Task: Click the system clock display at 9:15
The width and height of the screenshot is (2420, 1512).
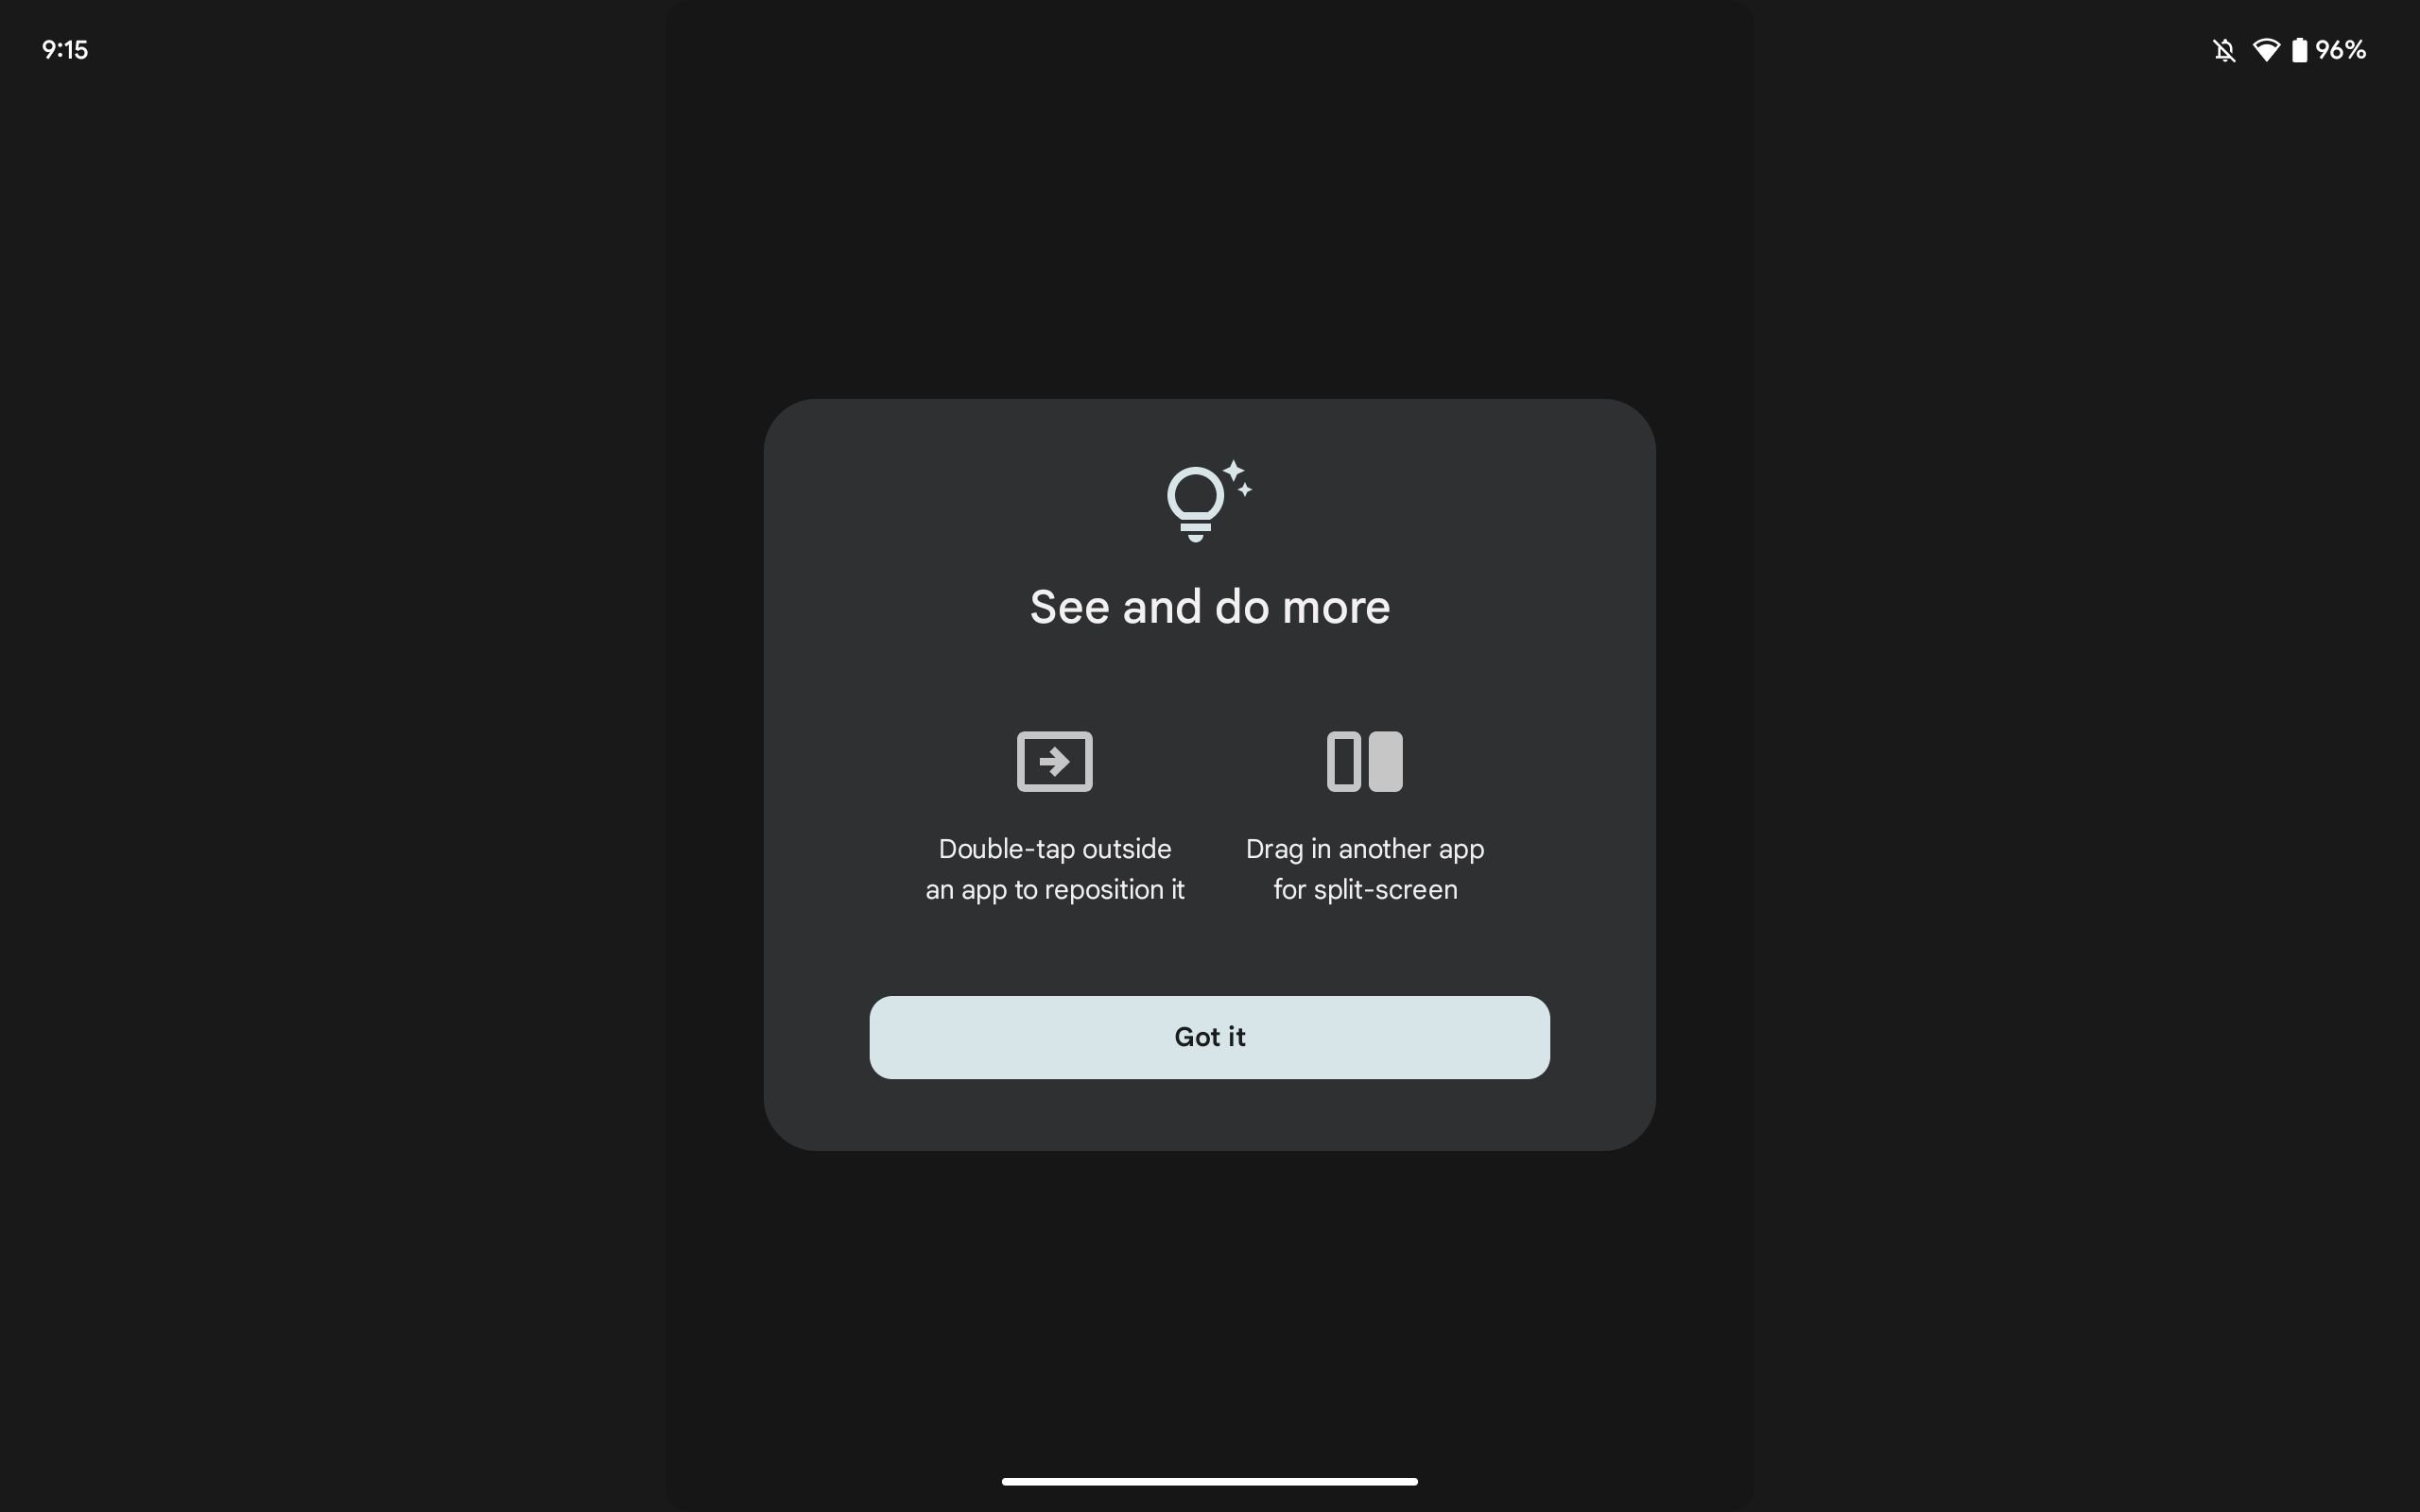Action: pos(64,47)
